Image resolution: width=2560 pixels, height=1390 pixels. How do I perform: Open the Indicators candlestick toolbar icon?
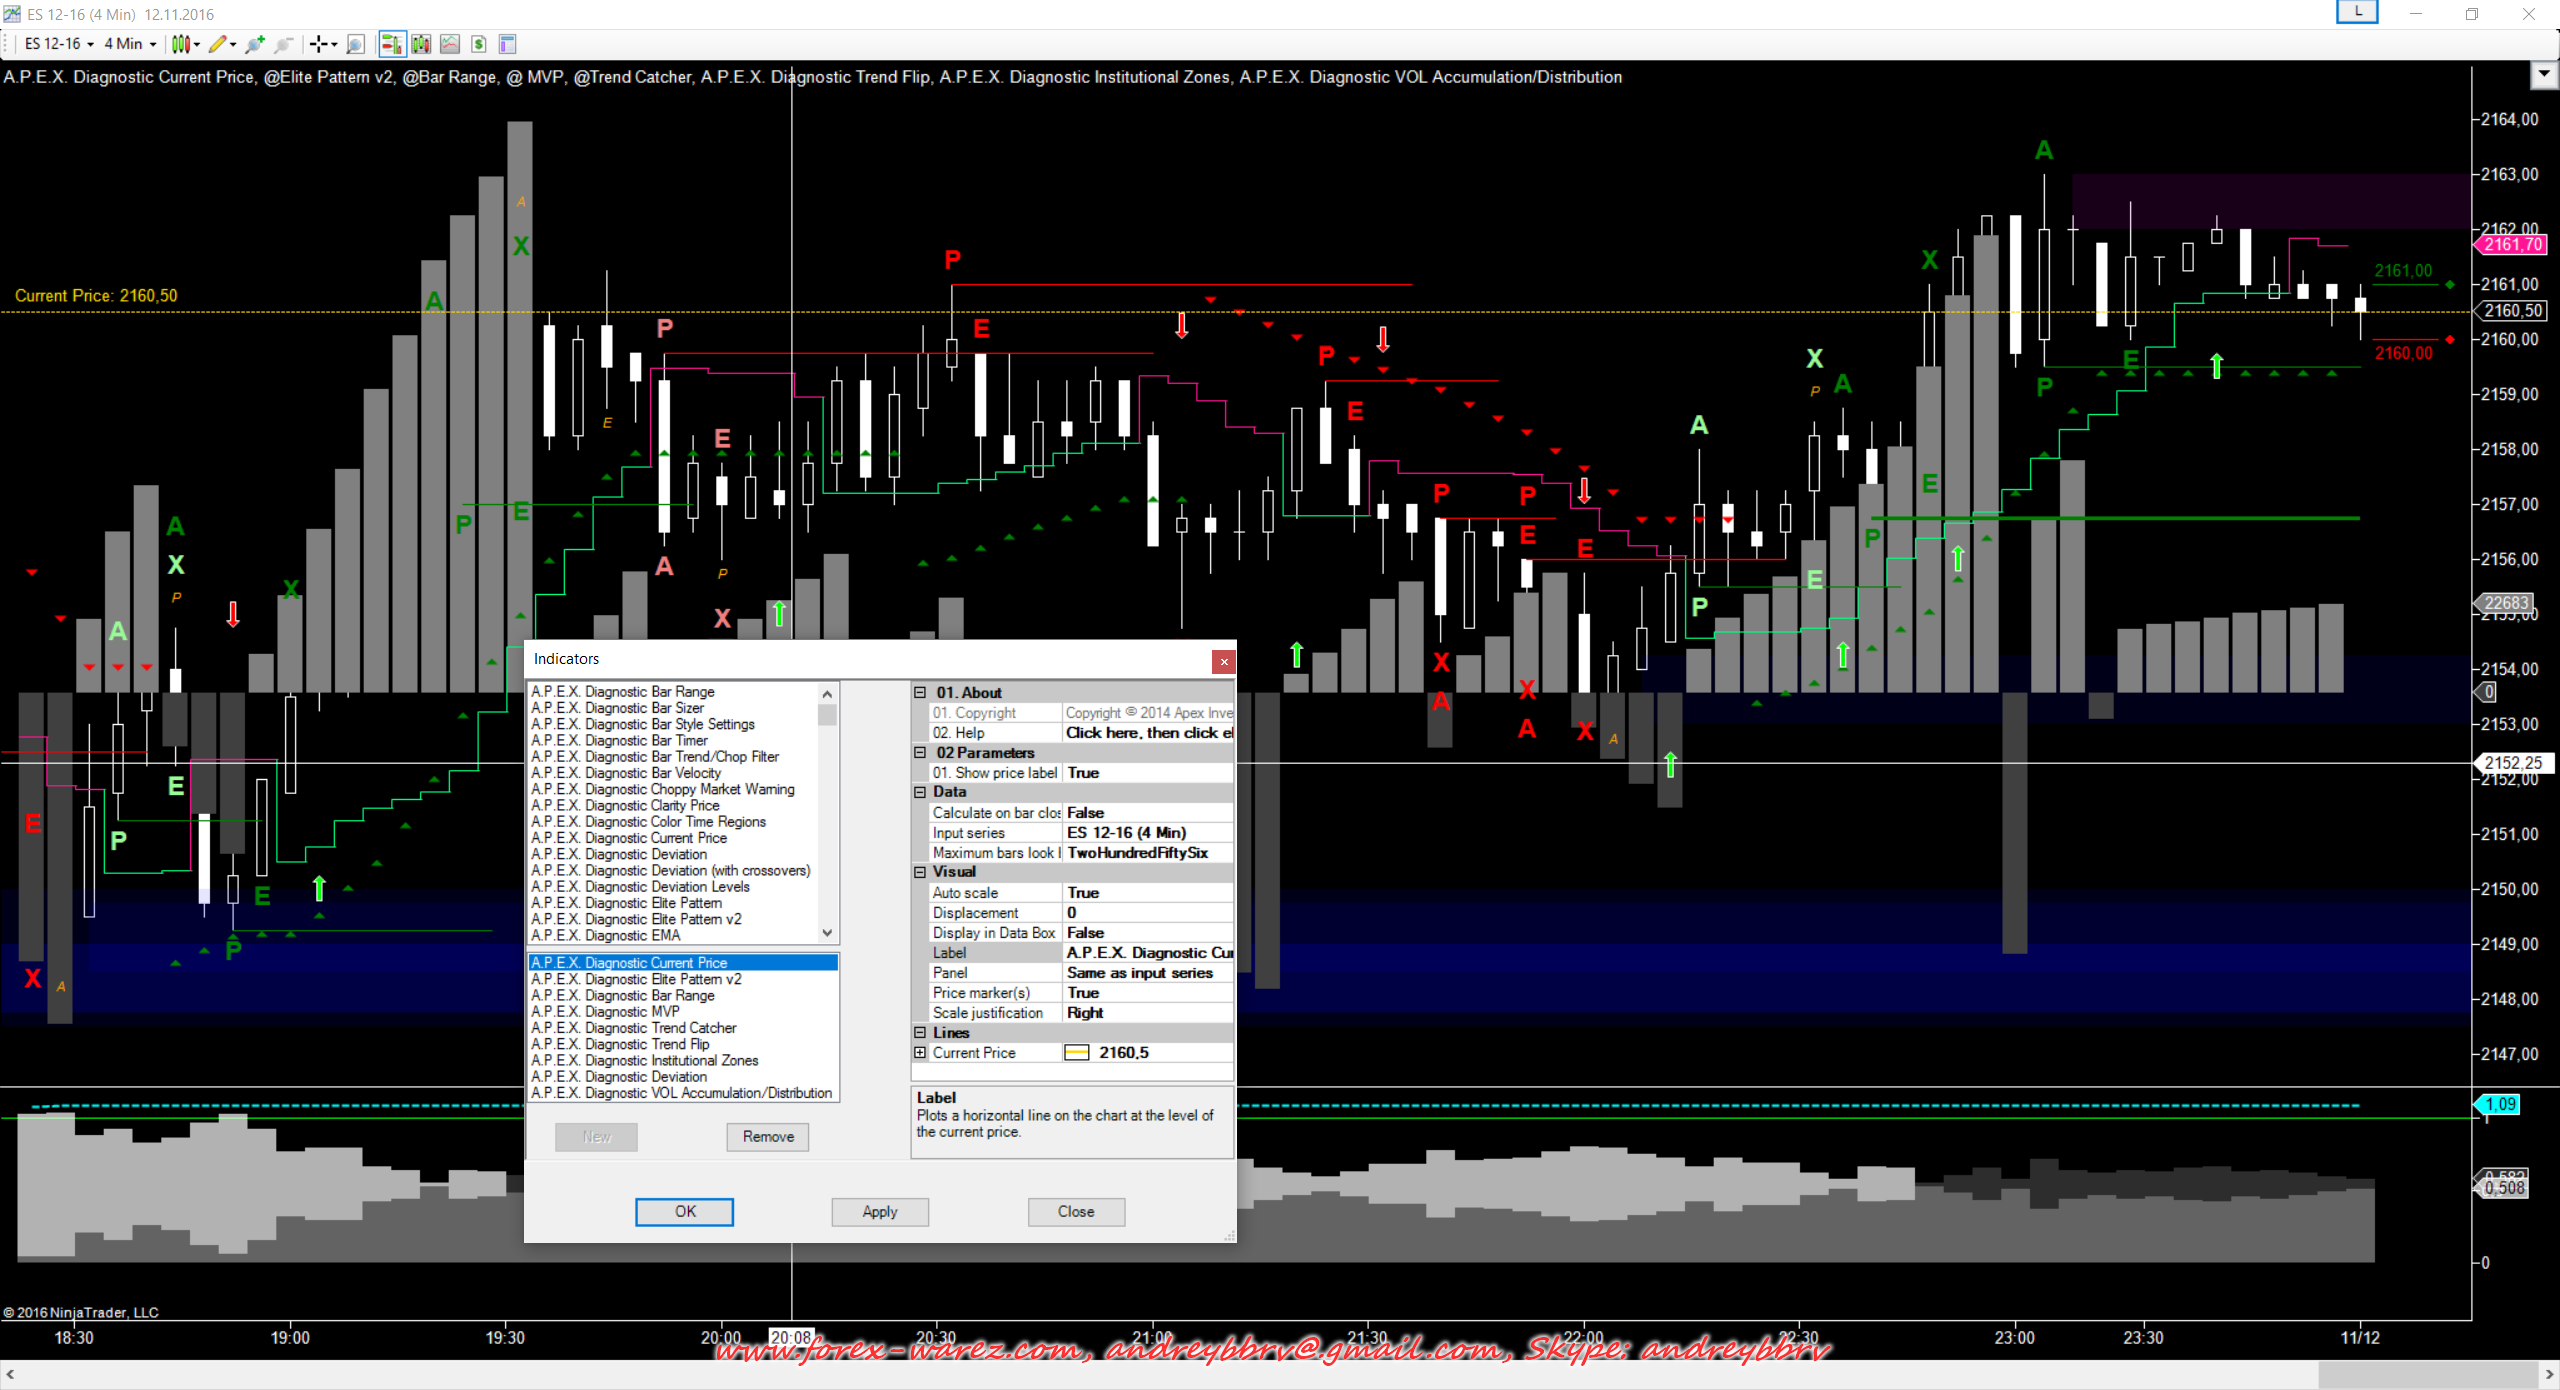[421, 44]
